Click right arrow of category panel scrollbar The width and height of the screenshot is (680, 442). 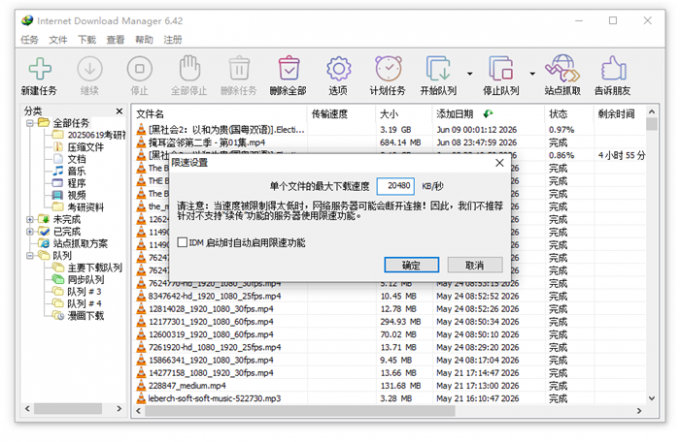coord(119,409)
